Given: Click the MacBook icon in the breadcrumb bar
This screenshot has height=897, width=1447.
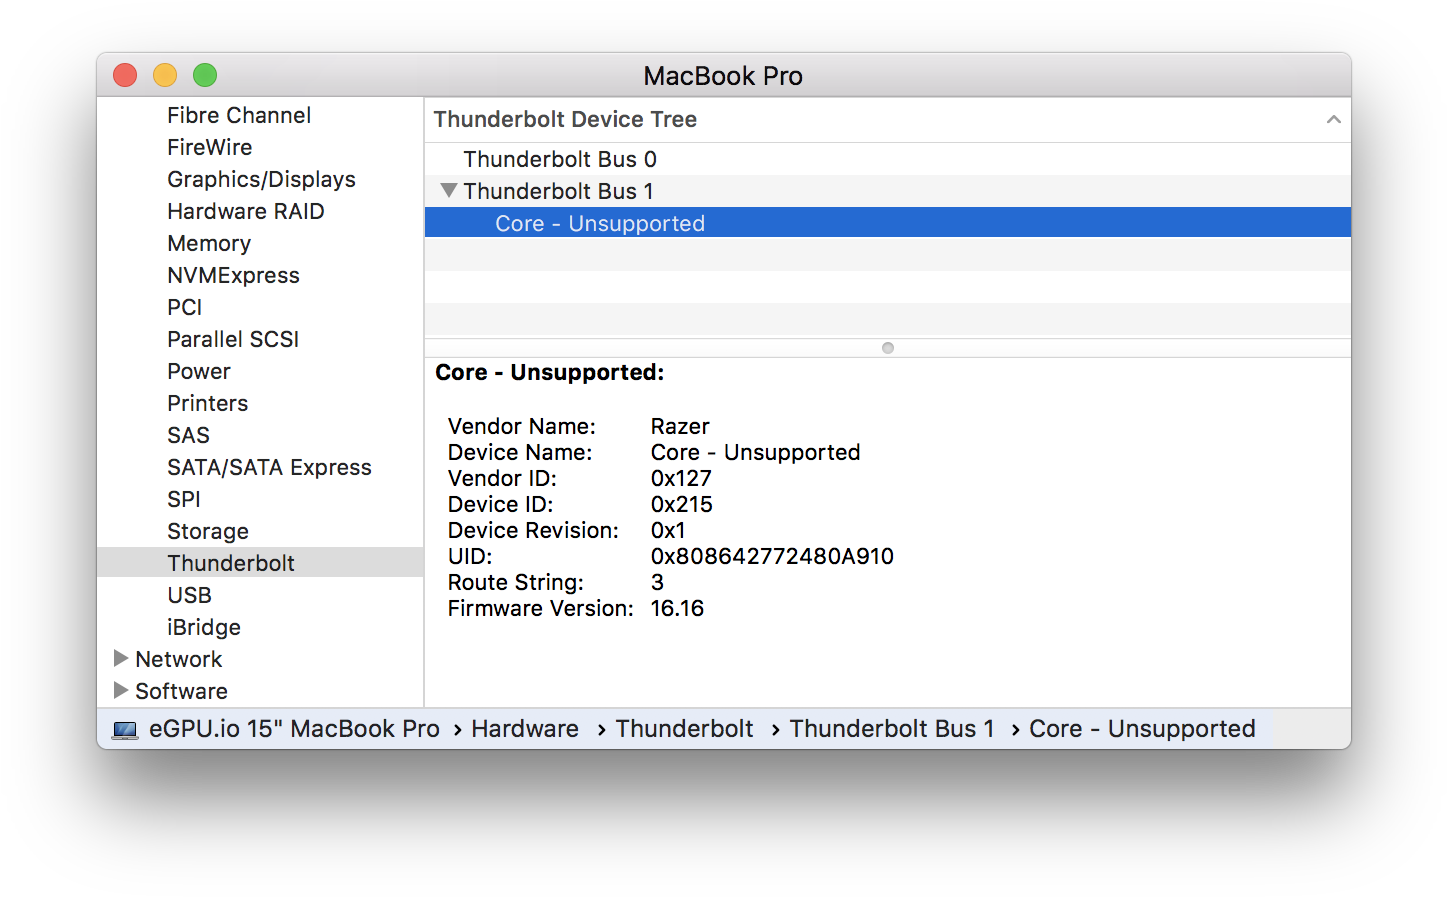Looking at the screenshot, I should click(x=125, y=729).
